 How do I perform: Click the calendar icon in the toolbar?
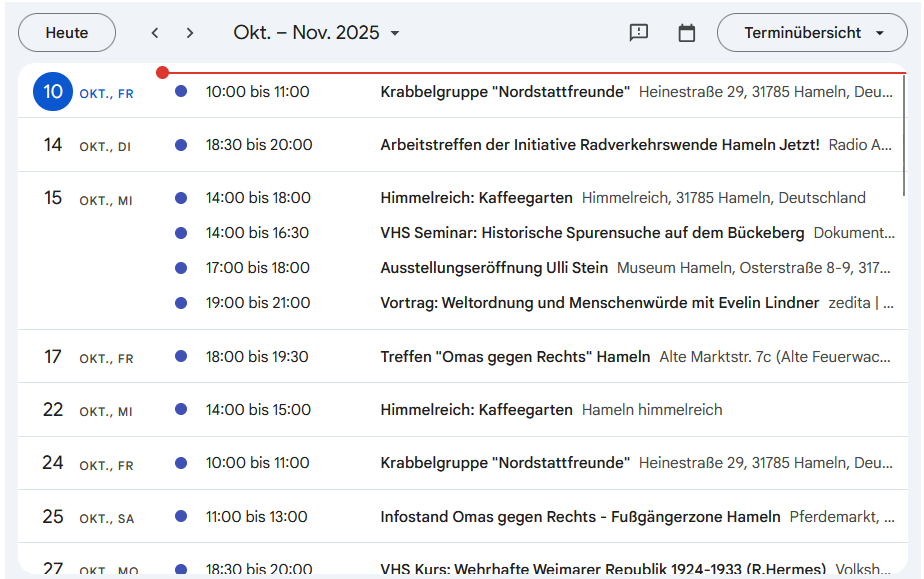[x=687, y=33]
